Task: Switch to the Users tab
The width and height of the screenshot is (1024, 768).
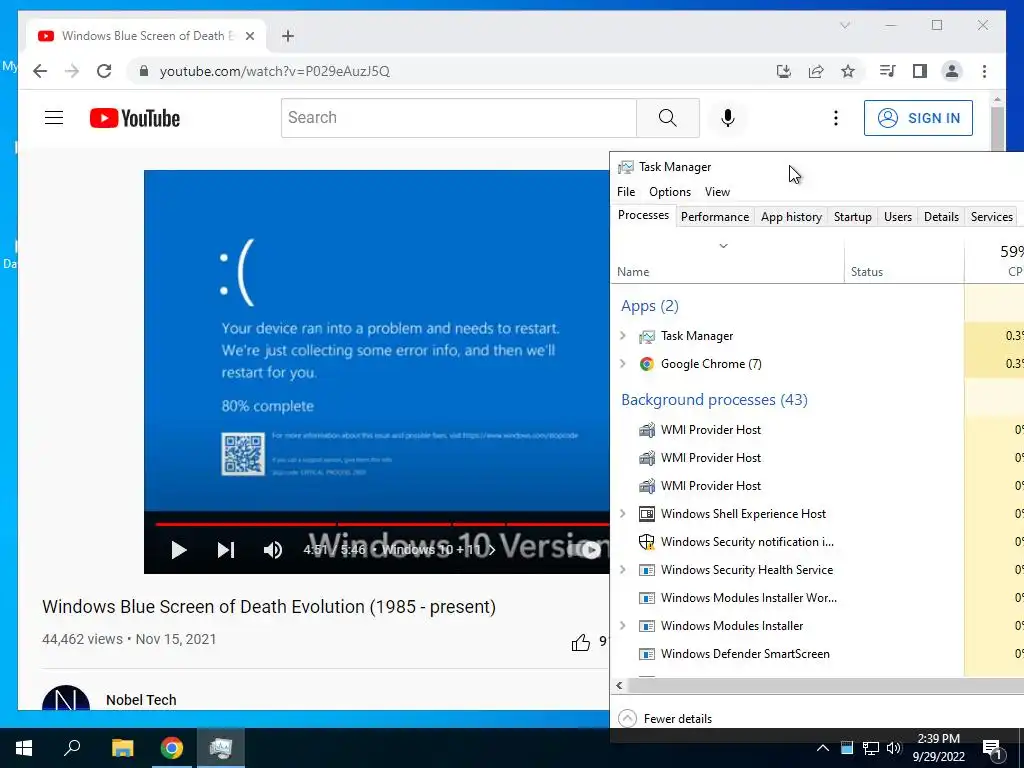Action: point(897,217)
